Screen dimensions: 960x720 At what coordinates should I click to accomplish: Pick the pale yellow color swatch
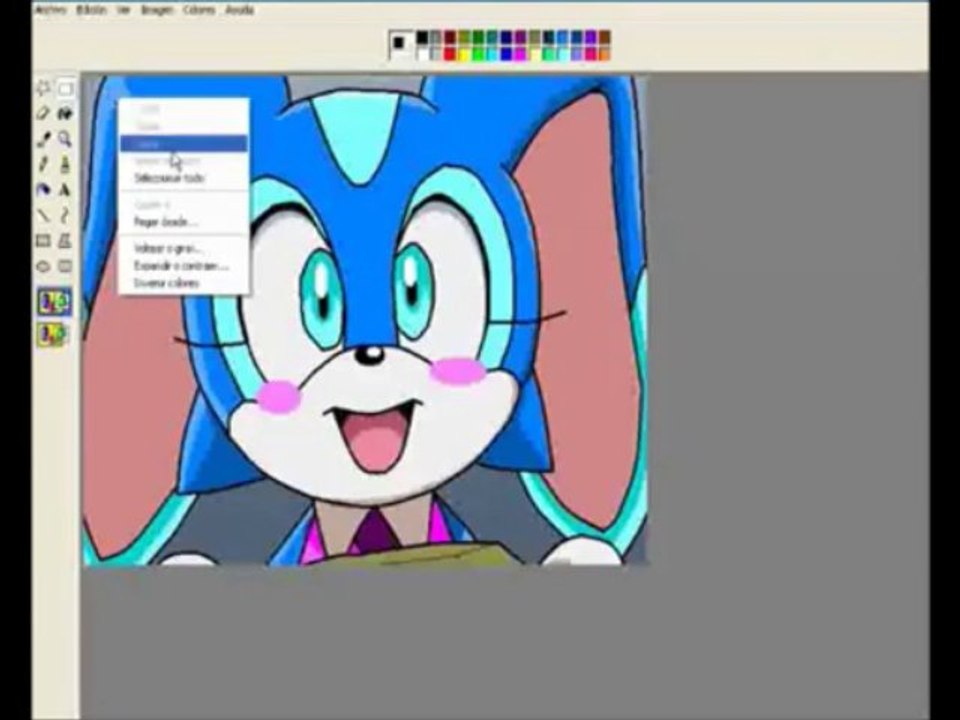tap(534, 53)
